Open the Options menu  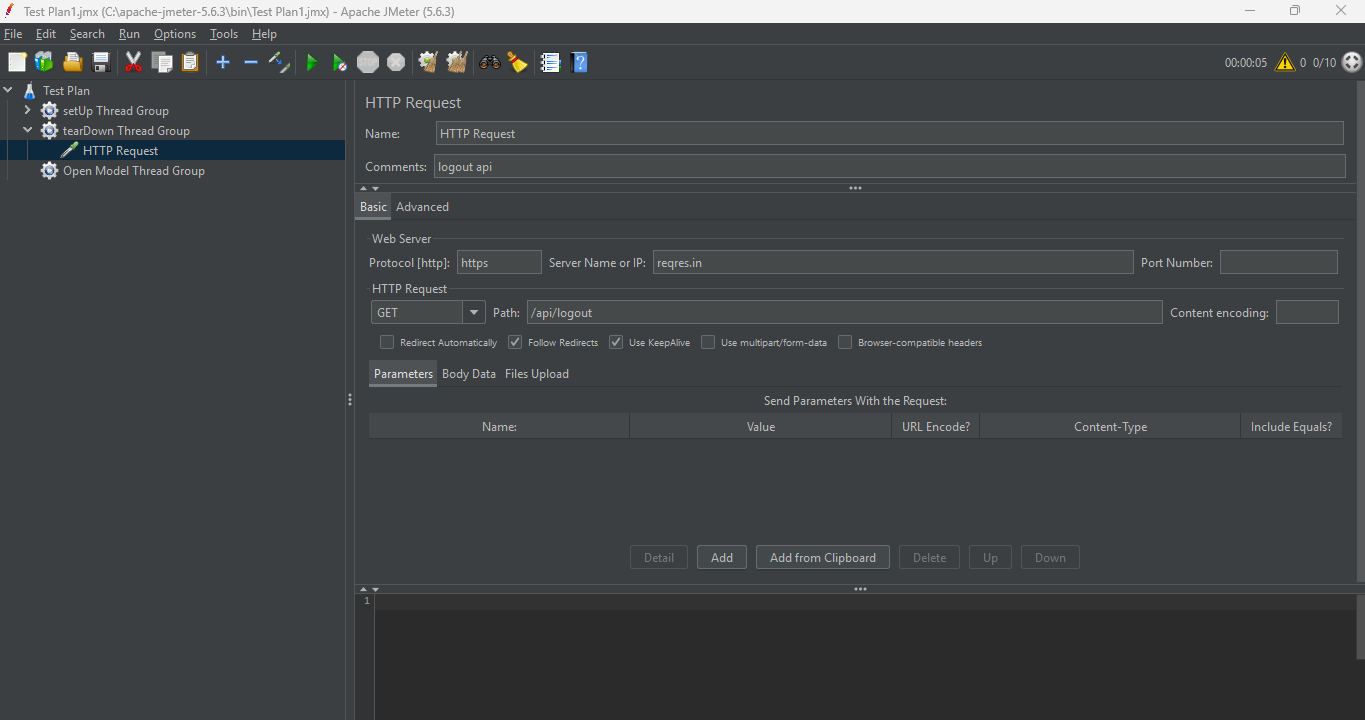coord(175,34)
